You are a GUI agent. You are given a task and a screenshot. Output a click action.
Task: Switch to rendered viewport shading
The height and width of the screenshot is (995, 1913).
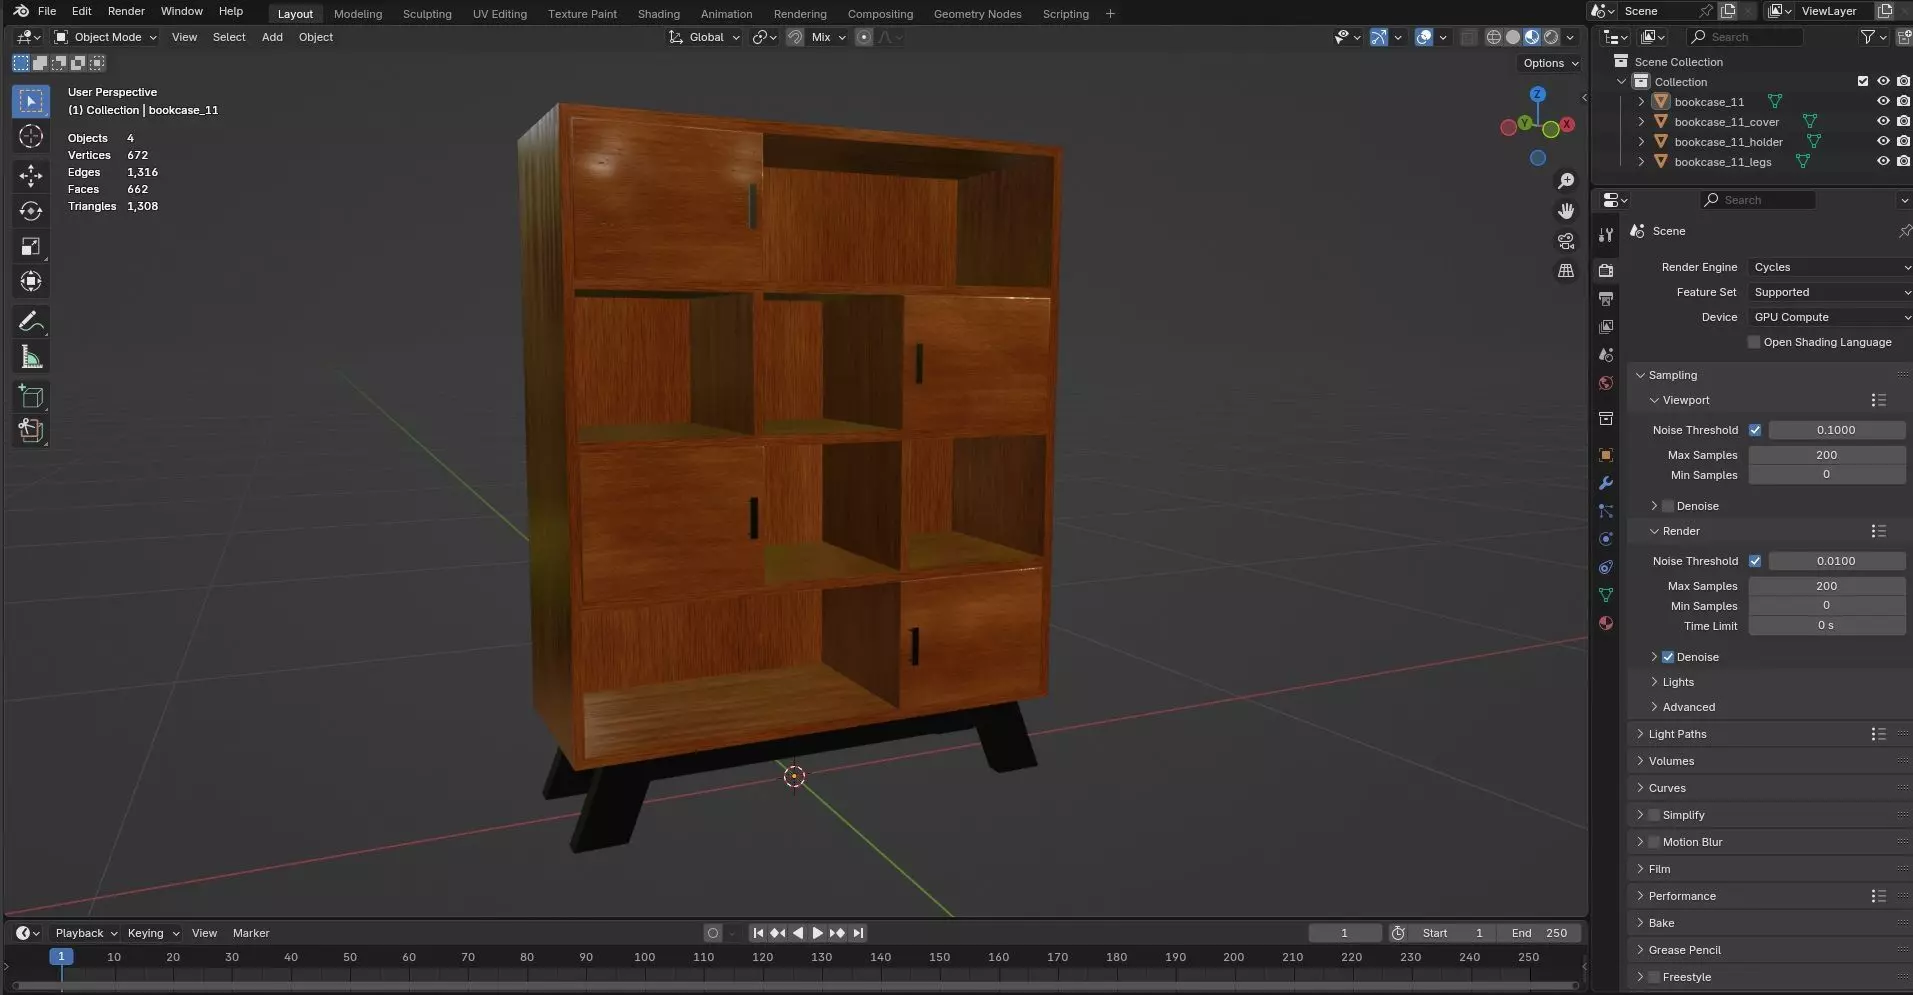pos(1551,37)
